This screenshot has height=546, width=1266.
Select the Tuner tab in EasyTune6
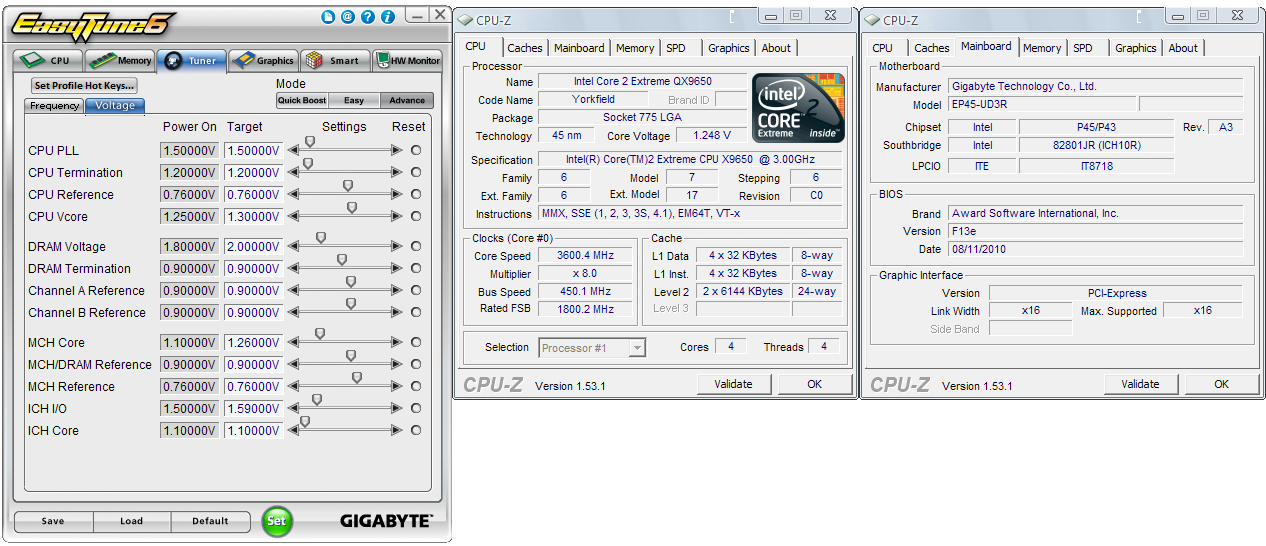[191, 60]
